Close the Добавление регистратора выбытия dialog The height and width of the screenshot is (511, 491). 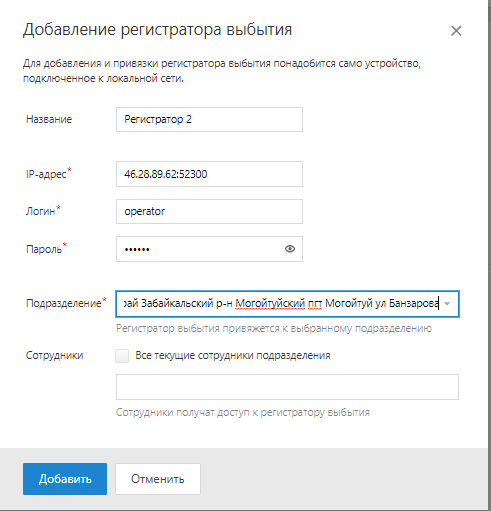pos(456,31)
